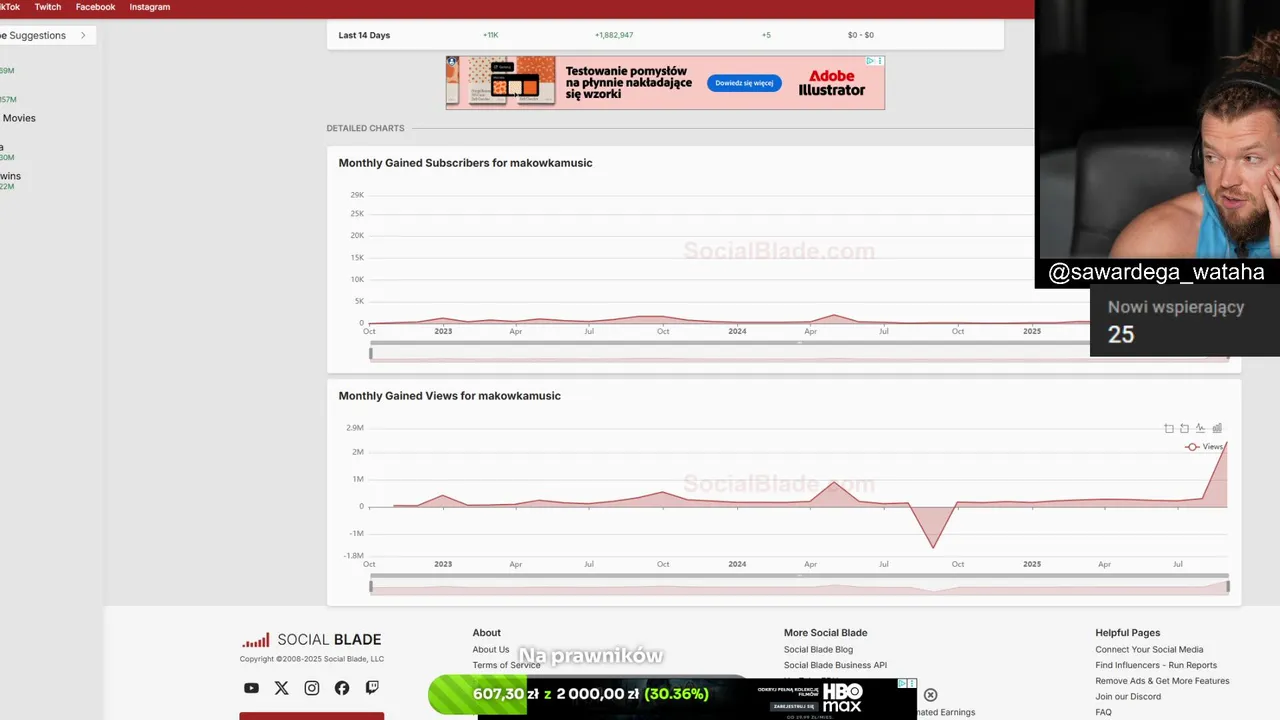Open Facebook tab in top navigation

[x=95, y=7]
